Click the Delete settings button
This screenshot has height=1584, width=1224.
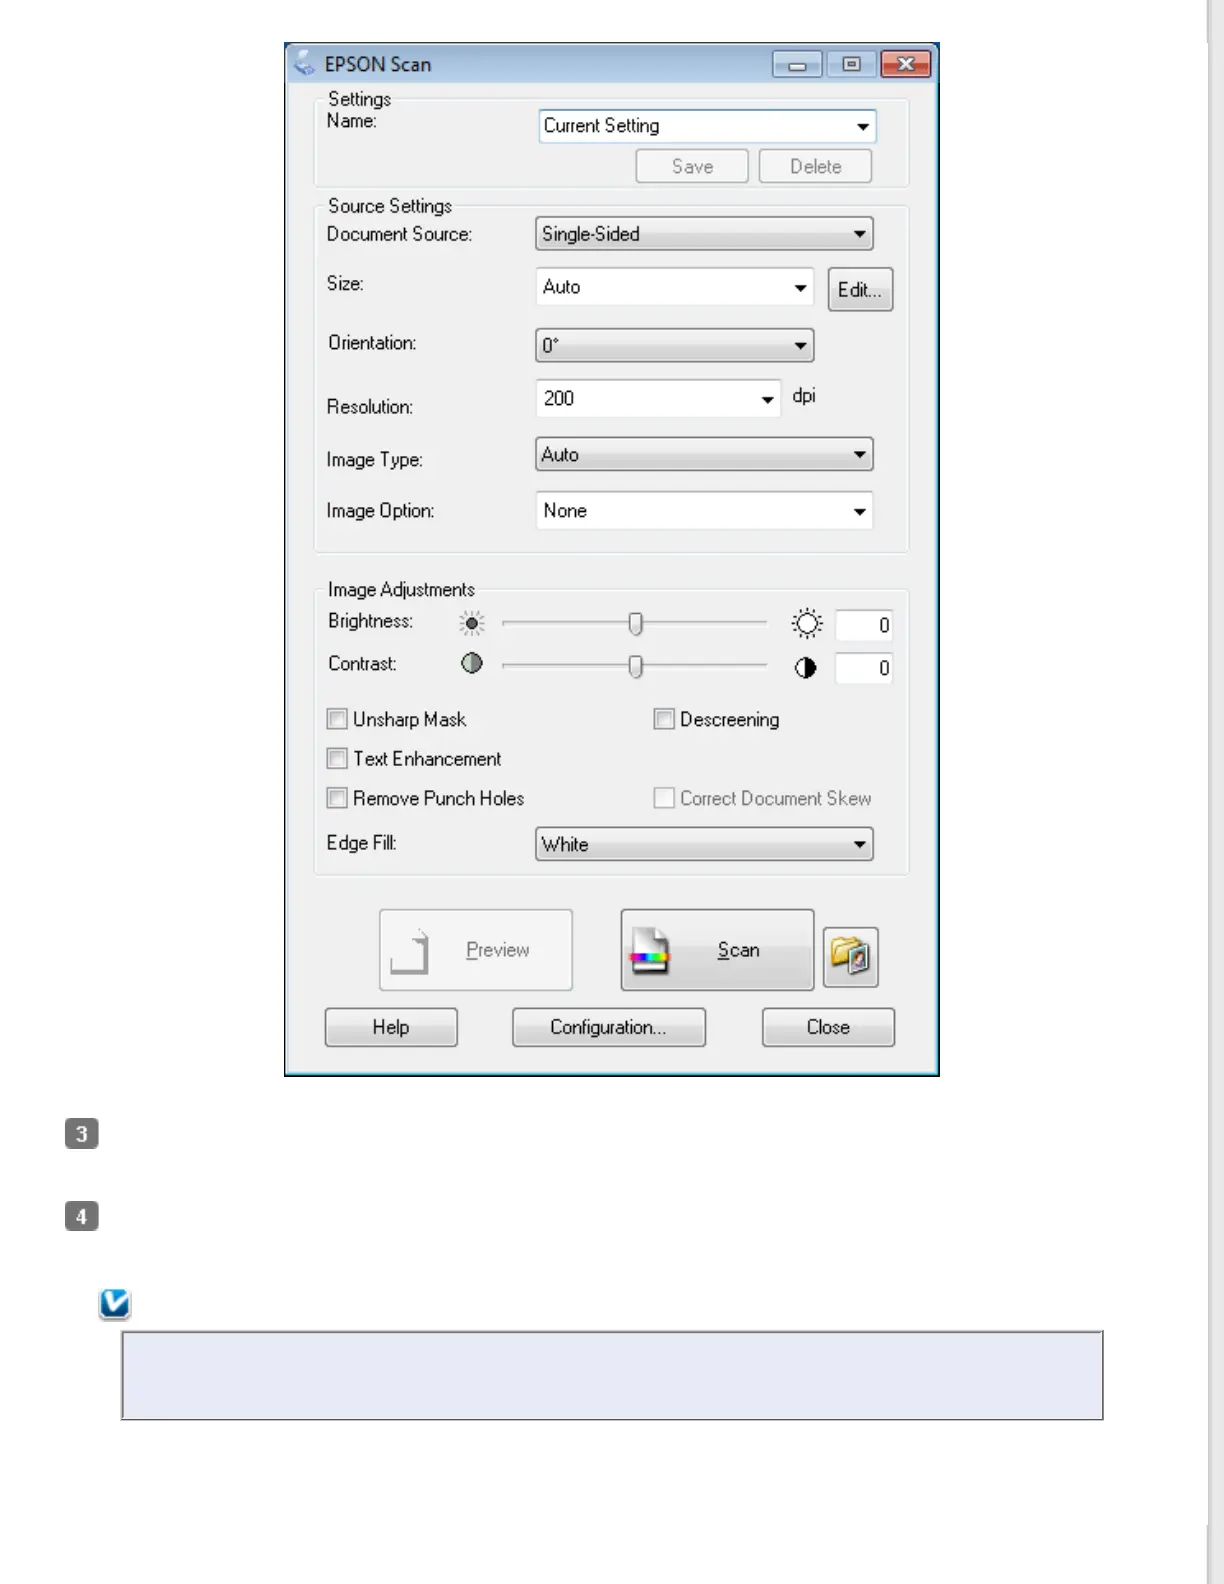coord(815,166)
